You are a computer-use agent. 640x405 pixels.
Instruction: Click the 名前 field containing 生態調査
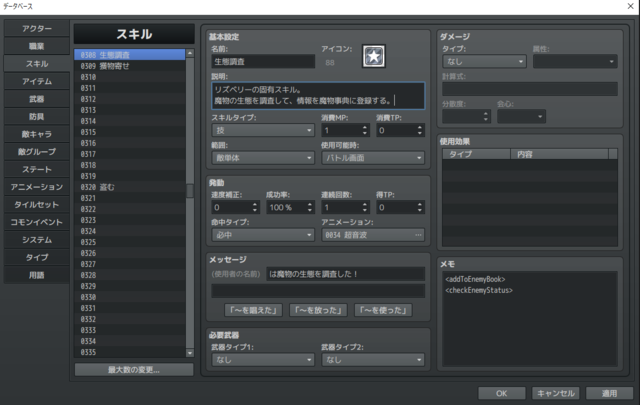(x=263, y=62)
